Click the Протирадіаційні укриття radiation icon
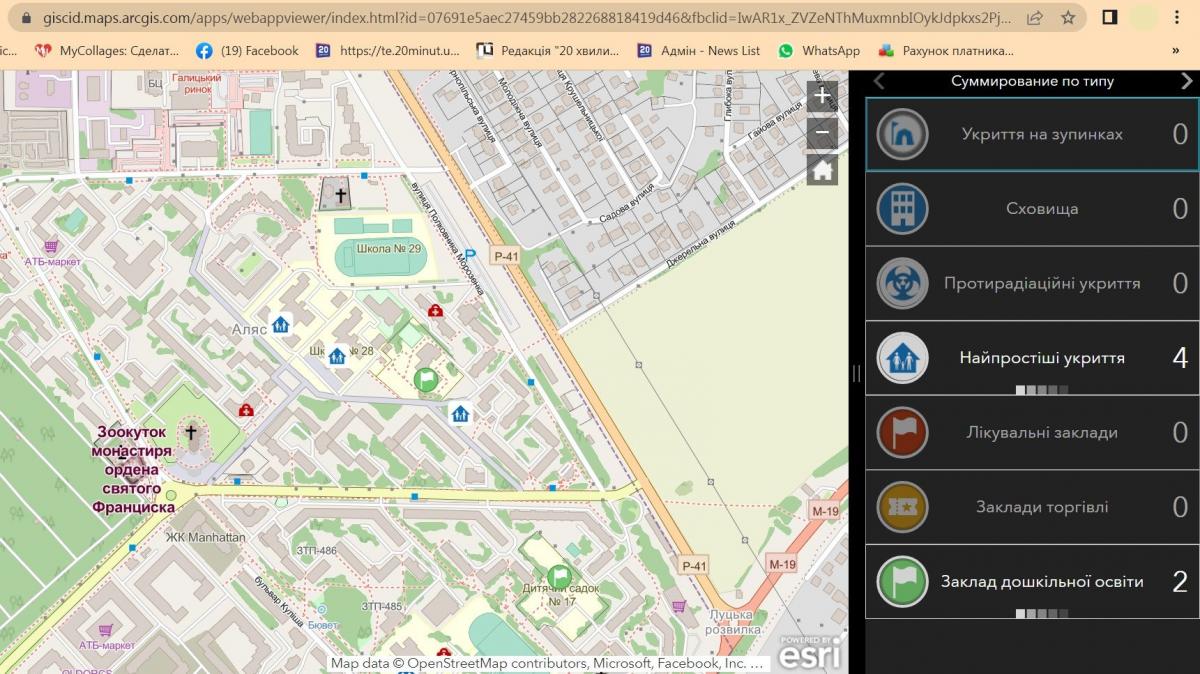1200x674 pixels. tap(902, 283)
